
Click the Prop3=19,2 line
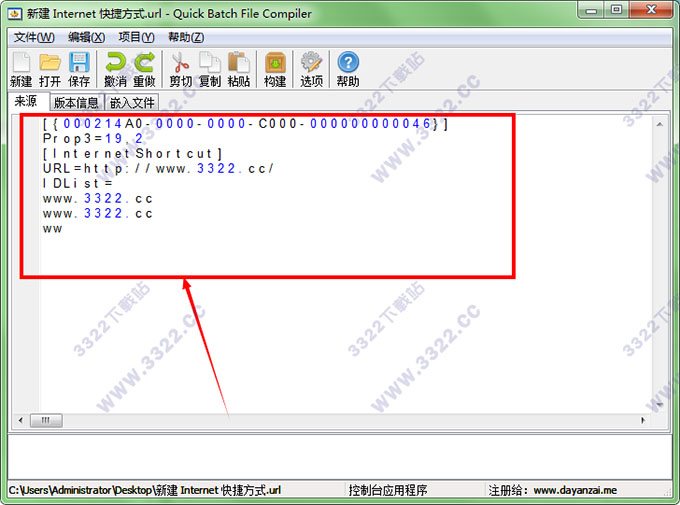click(93, 138)
